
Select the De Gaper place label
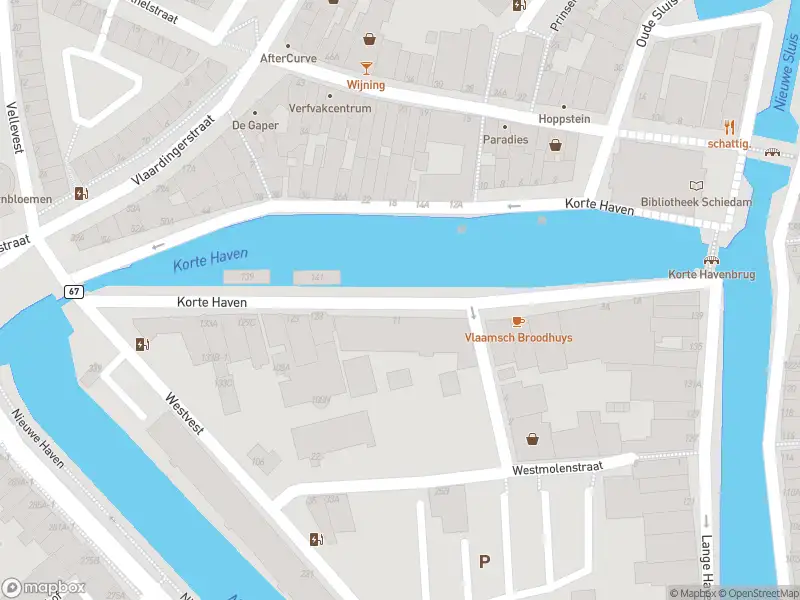(x=255, y=125)
